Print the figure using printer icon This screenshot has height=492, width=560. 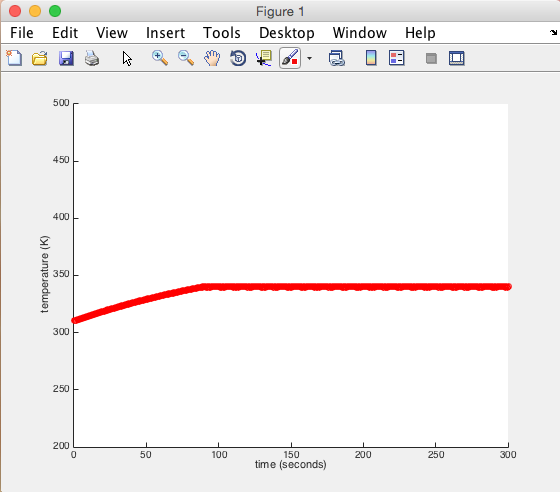92,58
